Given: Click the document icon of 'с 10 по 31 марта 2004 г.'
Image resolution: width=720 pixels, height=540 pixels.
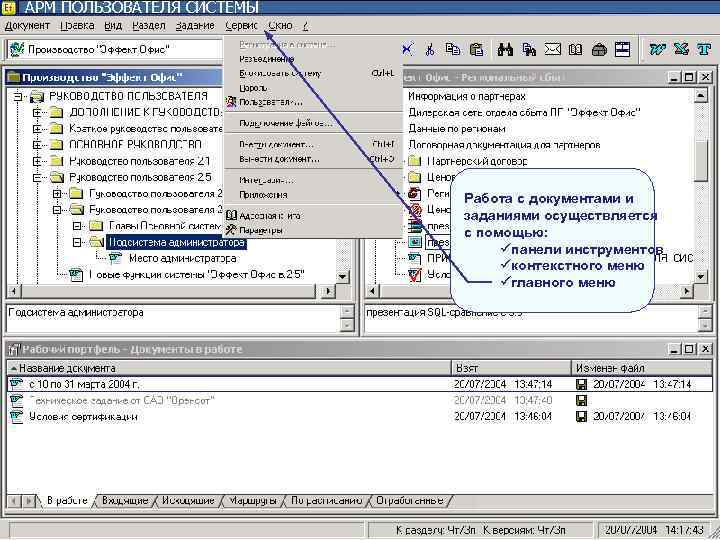Looking at the screenshot, I should click(x=17, y=384).
